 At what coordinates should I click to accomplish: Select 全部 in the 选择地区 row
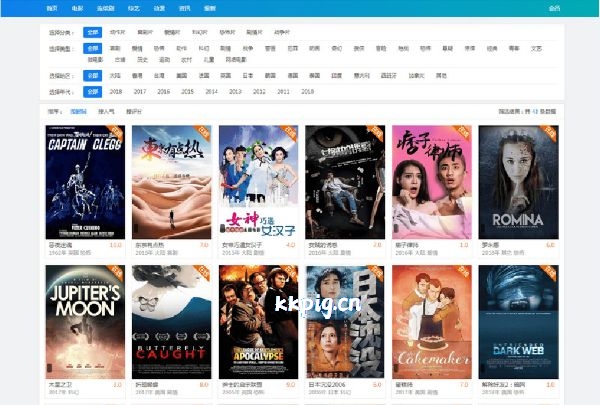coord(93,75)
